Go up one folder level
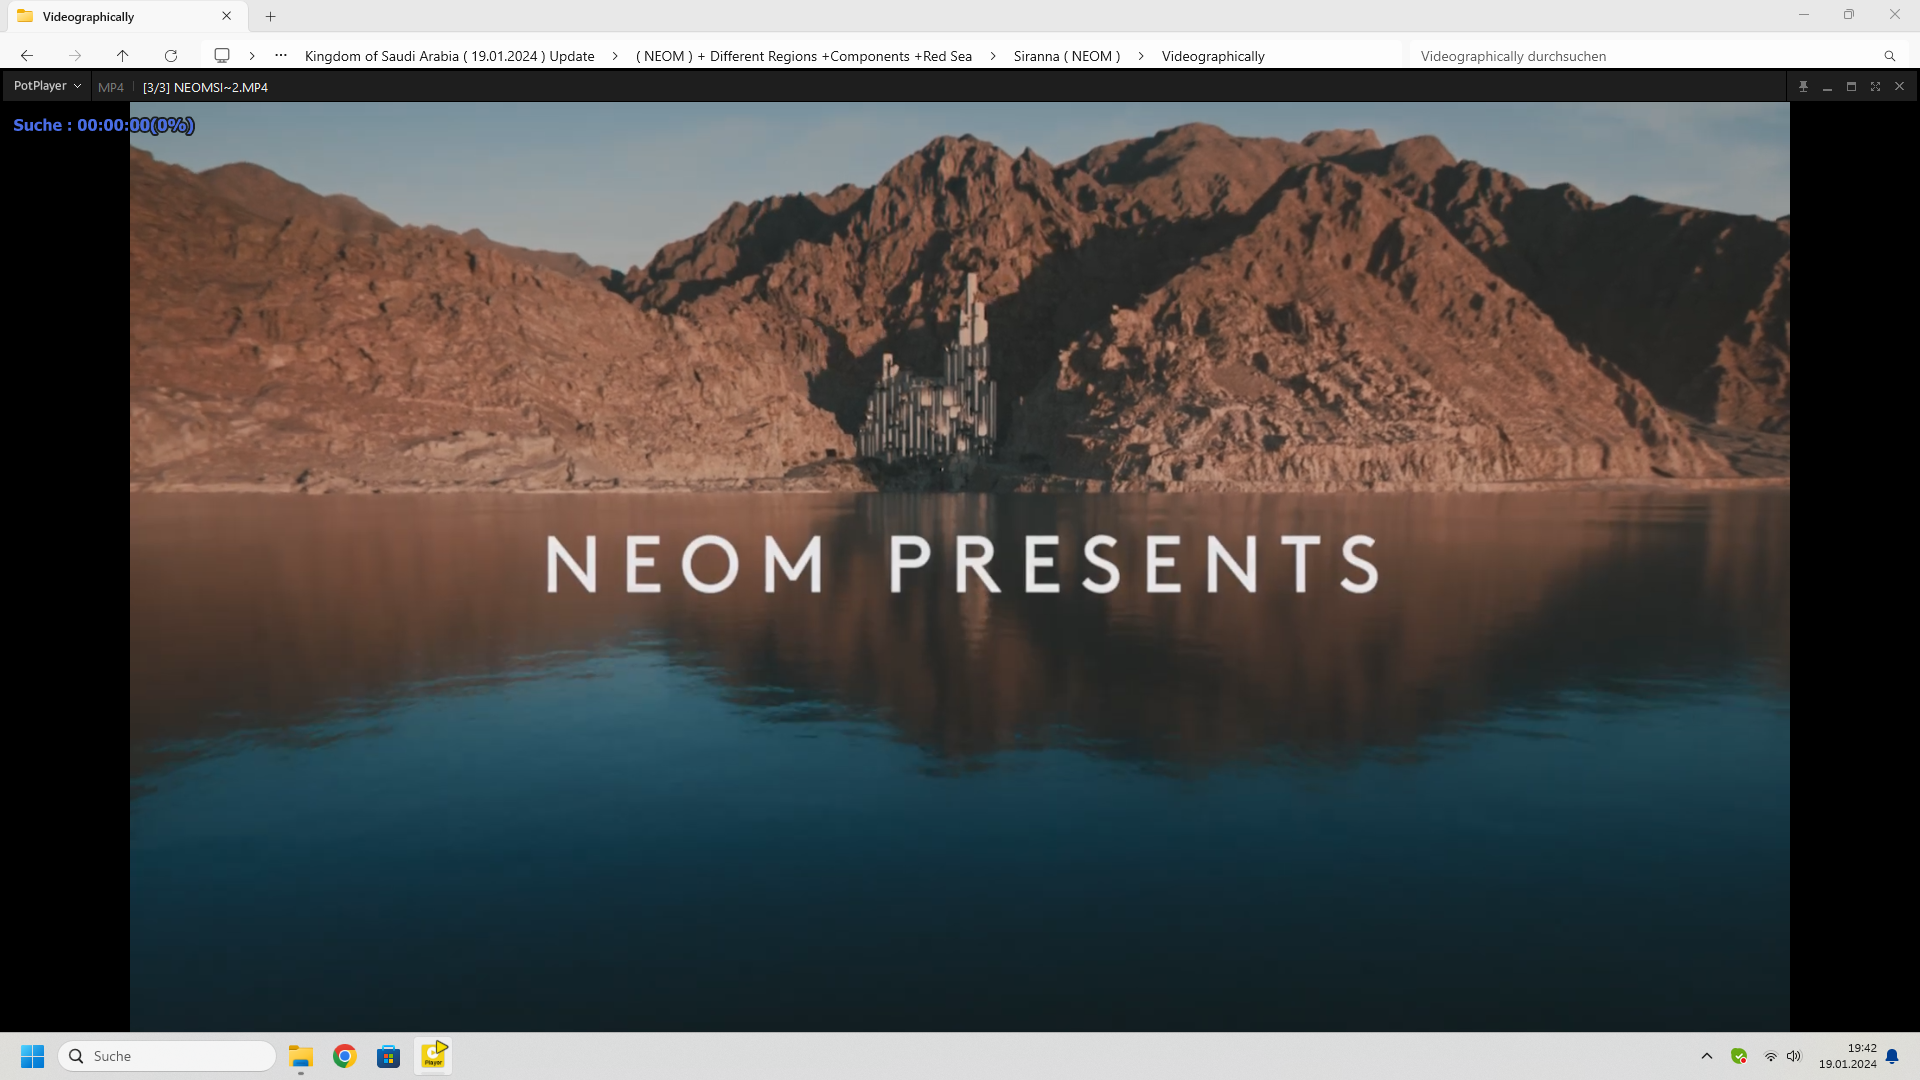Screen dimensions: 1920x1080 pos(123,56)
